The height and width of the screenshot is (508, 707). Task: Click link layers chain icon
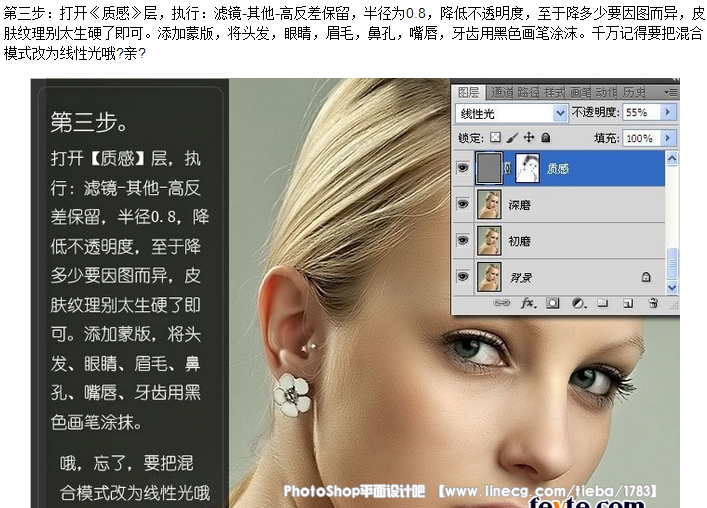[x=501, y=302]
